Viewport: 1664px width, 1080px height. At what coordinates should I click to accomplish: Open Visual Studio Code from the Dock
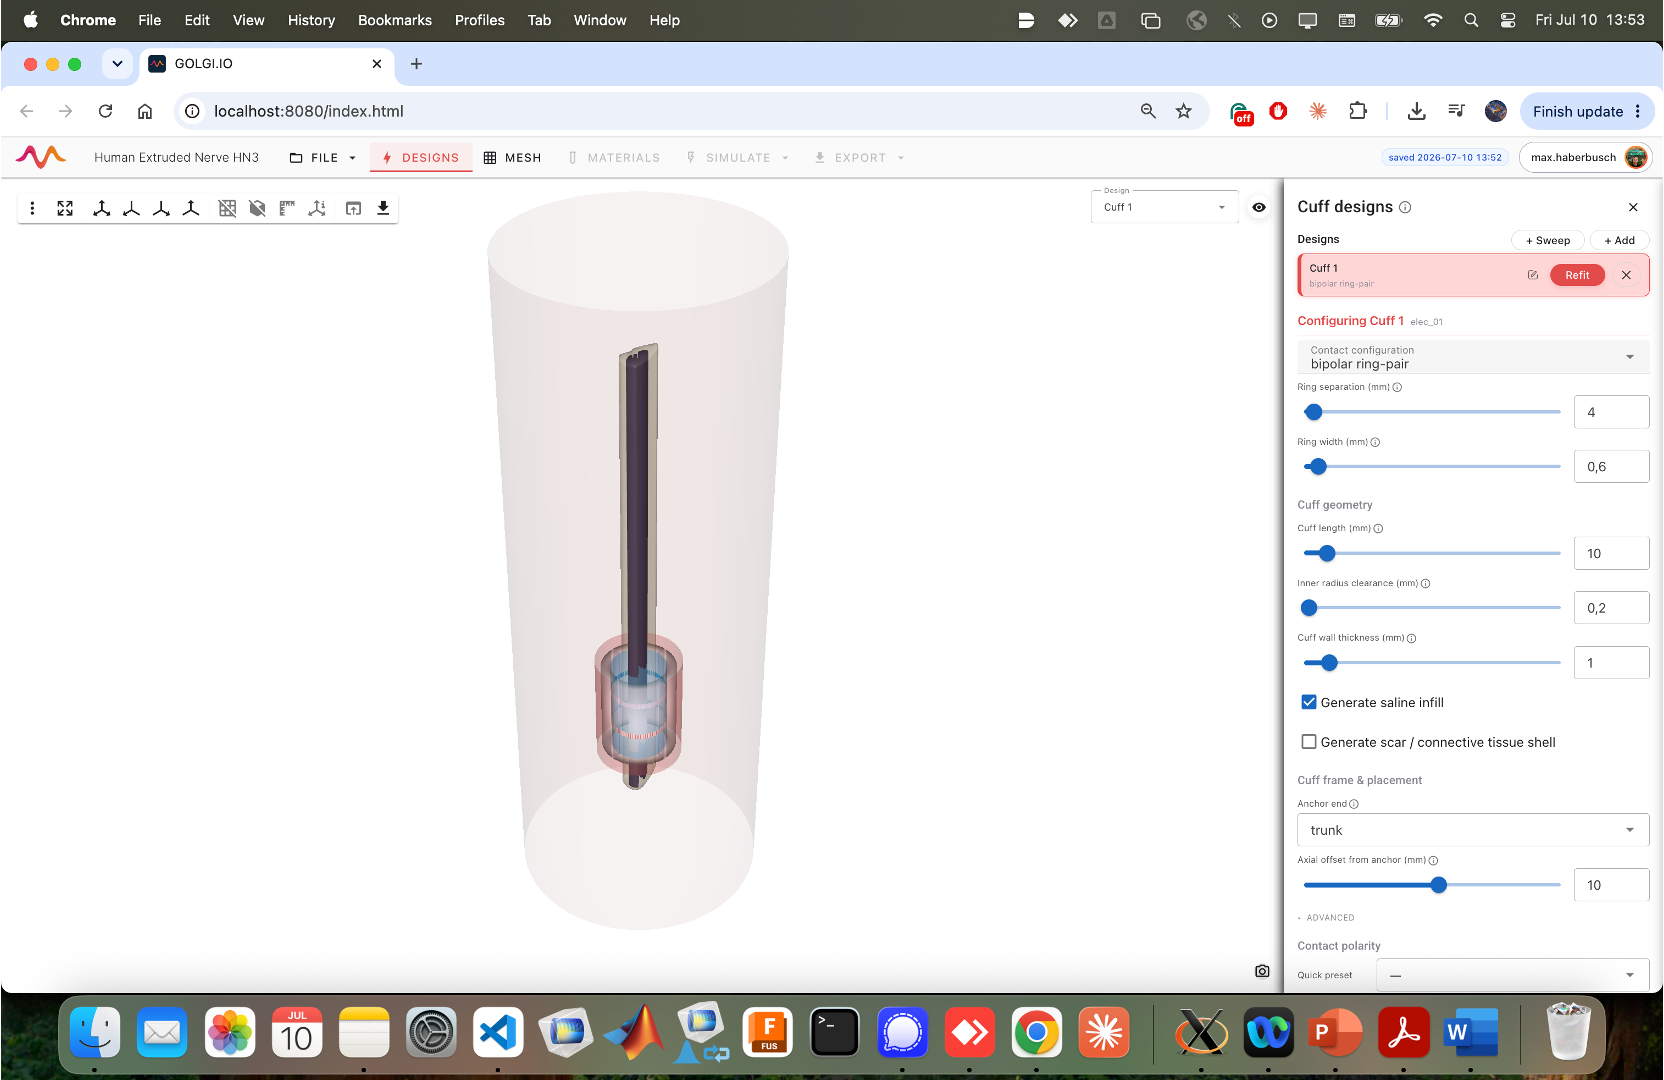[x=498, y=1033]
